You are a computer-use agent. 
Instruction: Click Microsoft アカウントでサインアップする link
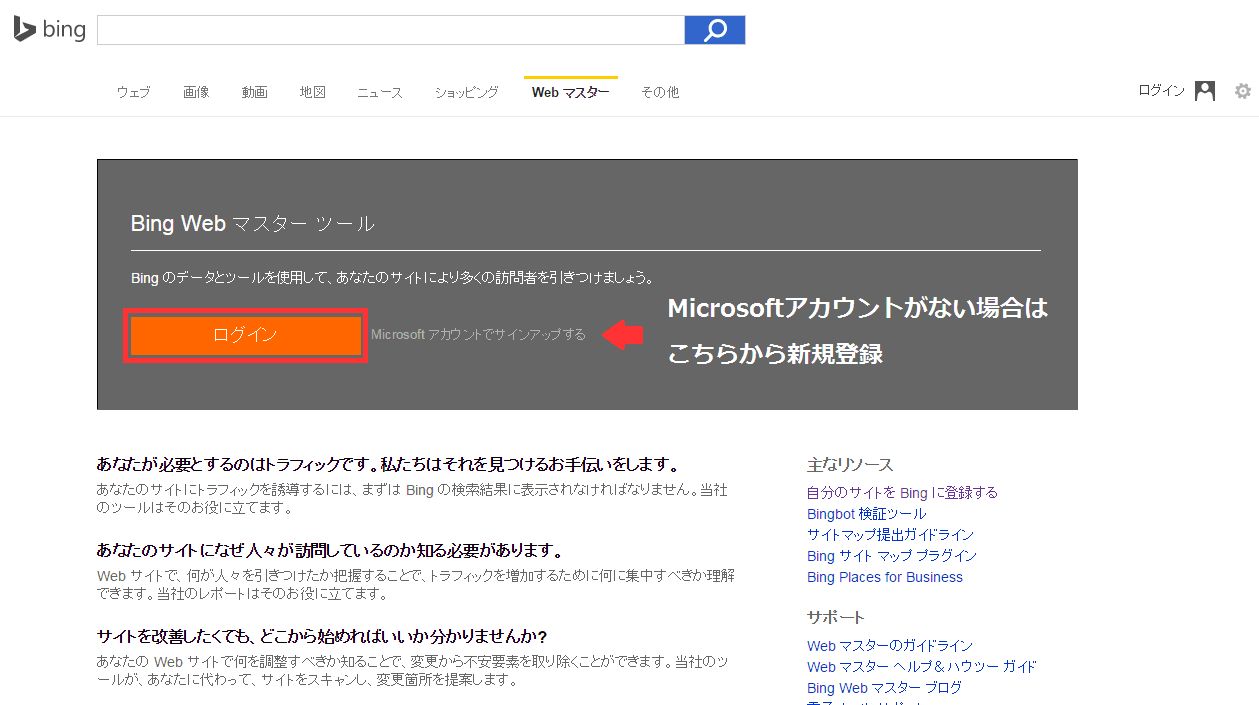(x=478, y=334)
